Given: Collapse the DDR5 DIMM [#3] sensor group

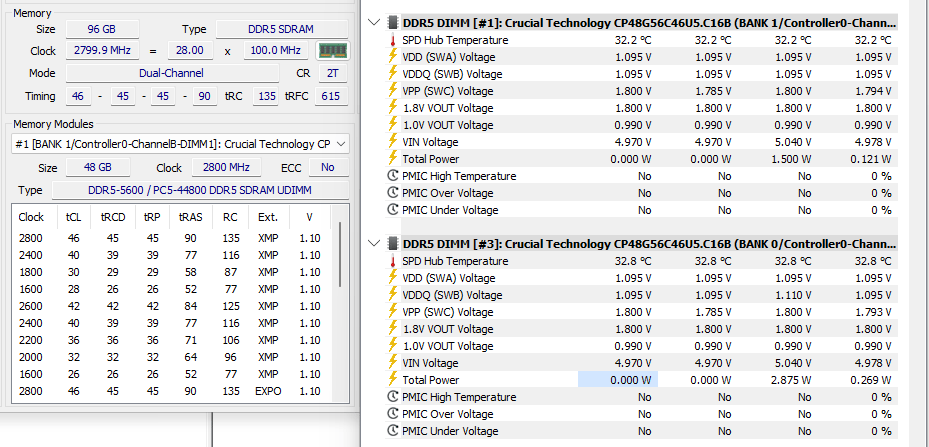Looking at the screenshot, I should click(x=374, y=244).
